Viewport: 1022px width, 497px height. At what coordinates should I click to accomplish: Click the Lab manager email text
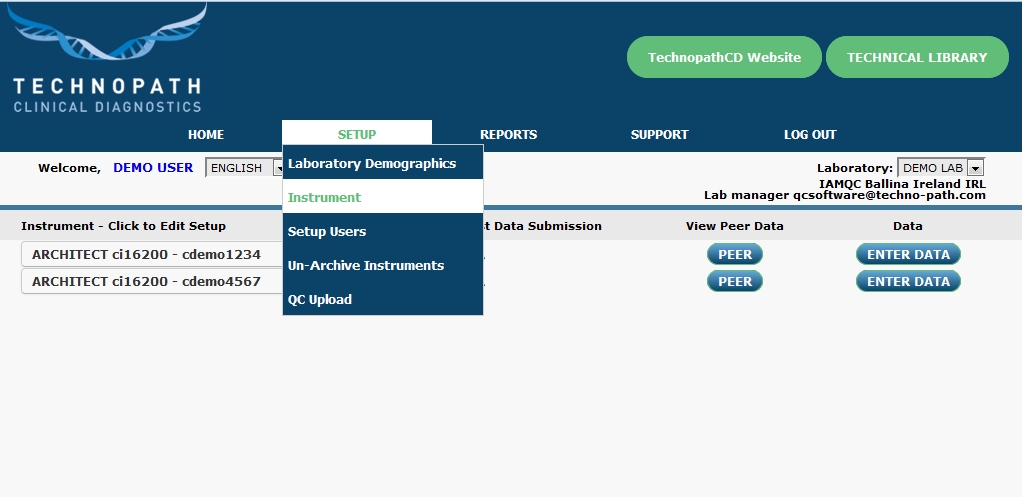845,195
